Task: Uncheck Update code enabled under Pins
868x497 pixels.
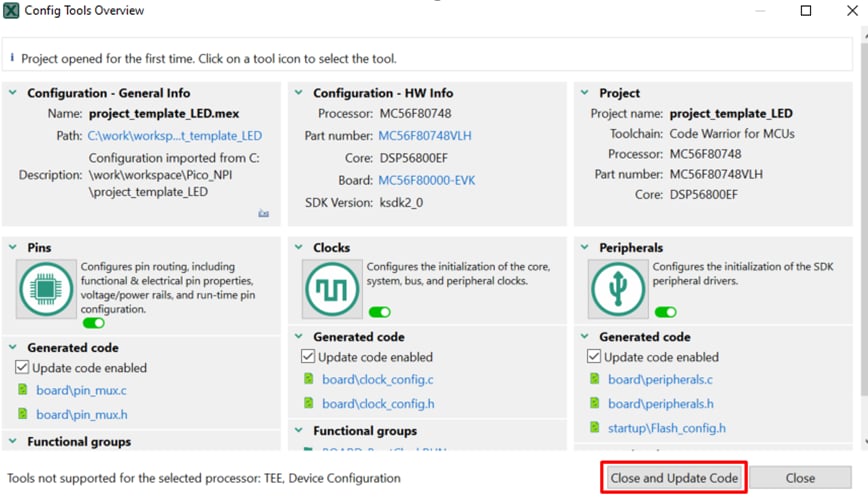Action: click(22, 368)
